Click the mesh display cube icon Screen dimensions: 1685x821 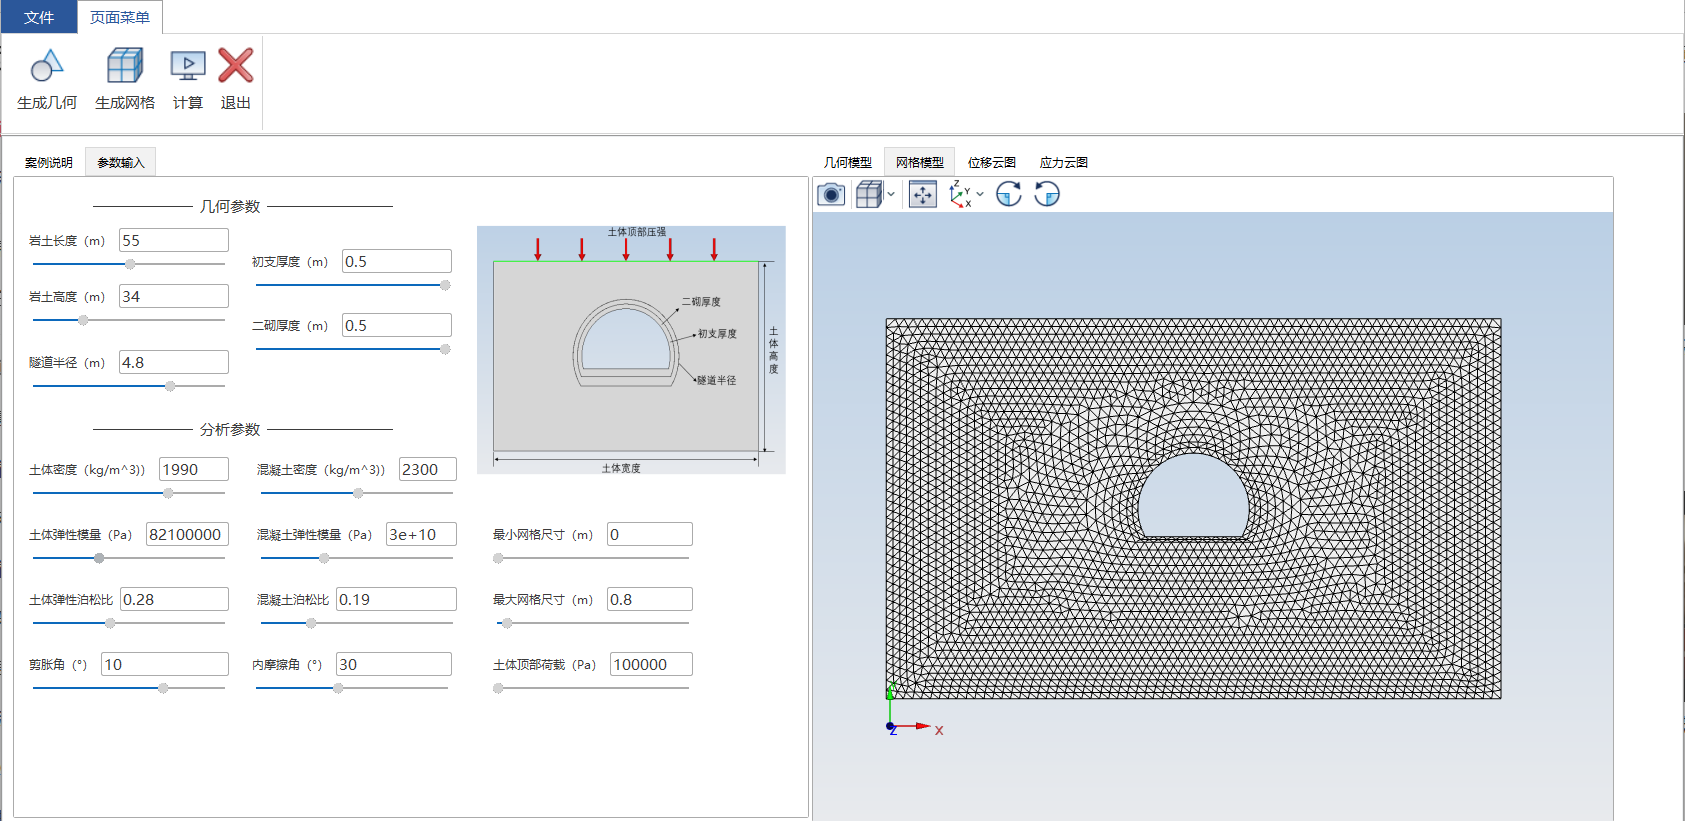[869, 194]
